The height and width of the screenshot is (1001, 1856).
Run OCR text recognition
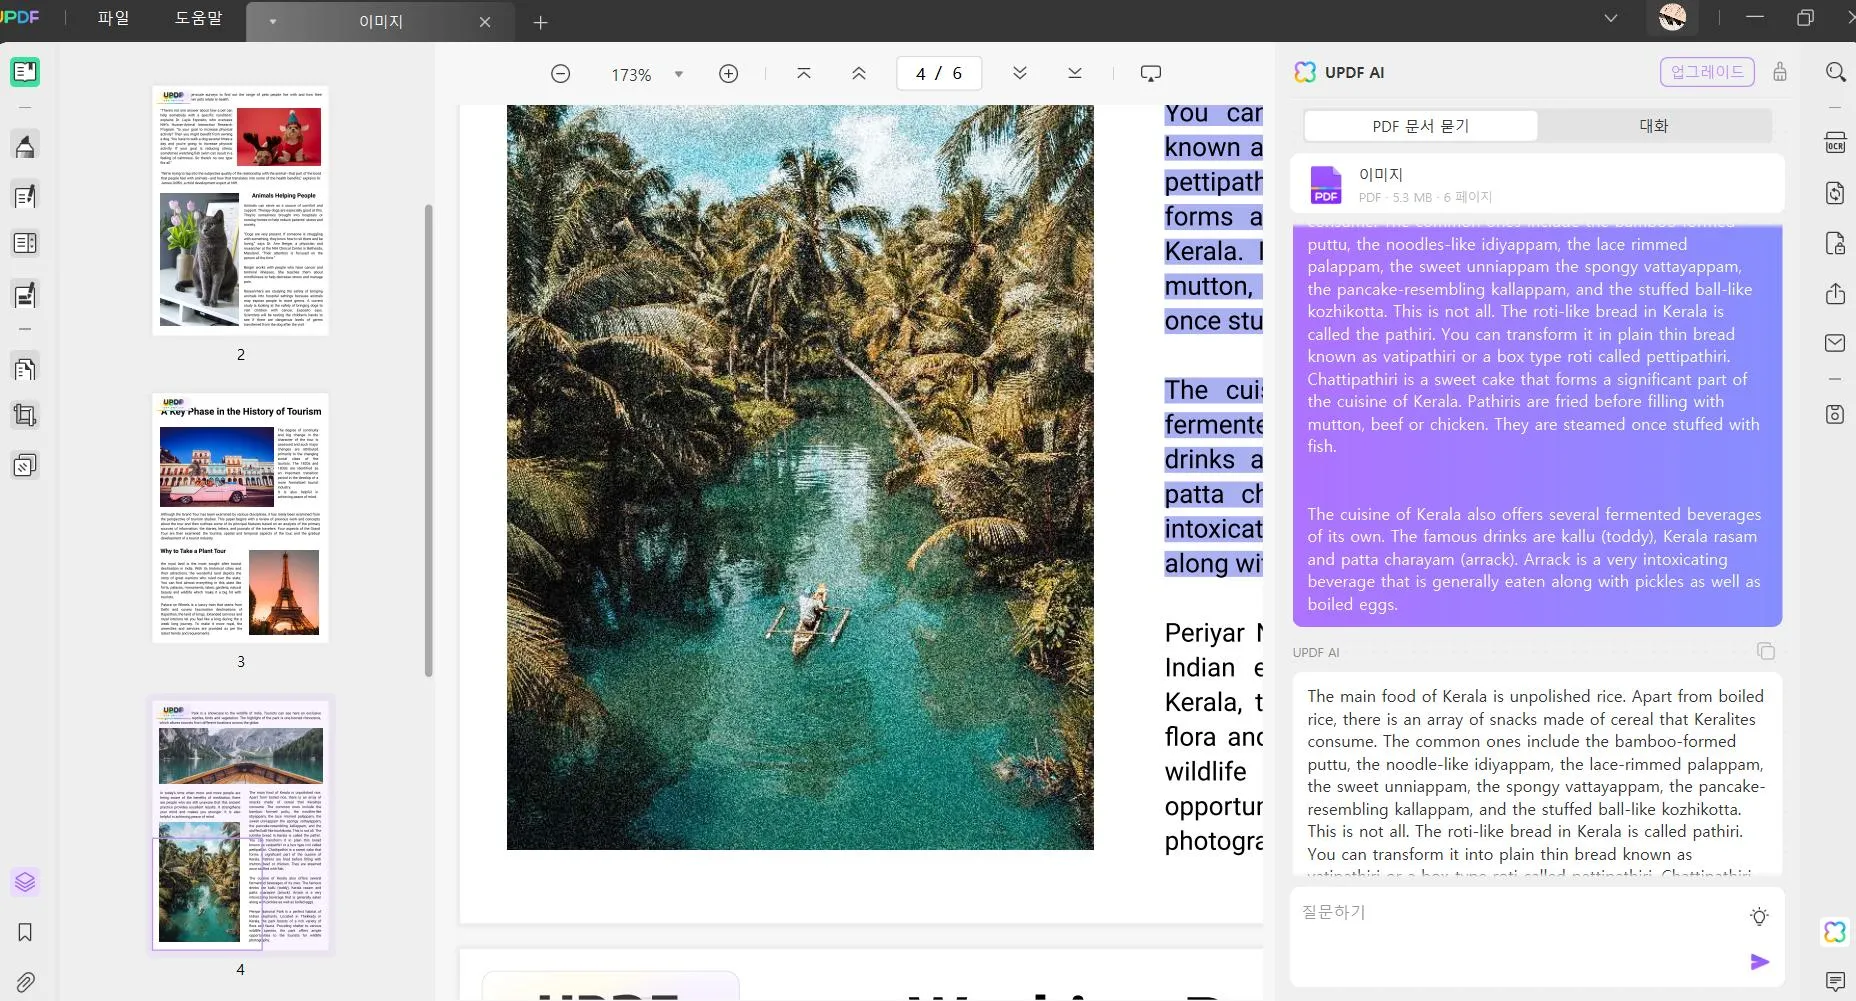pyautogui.click(x=1835, y=142)
